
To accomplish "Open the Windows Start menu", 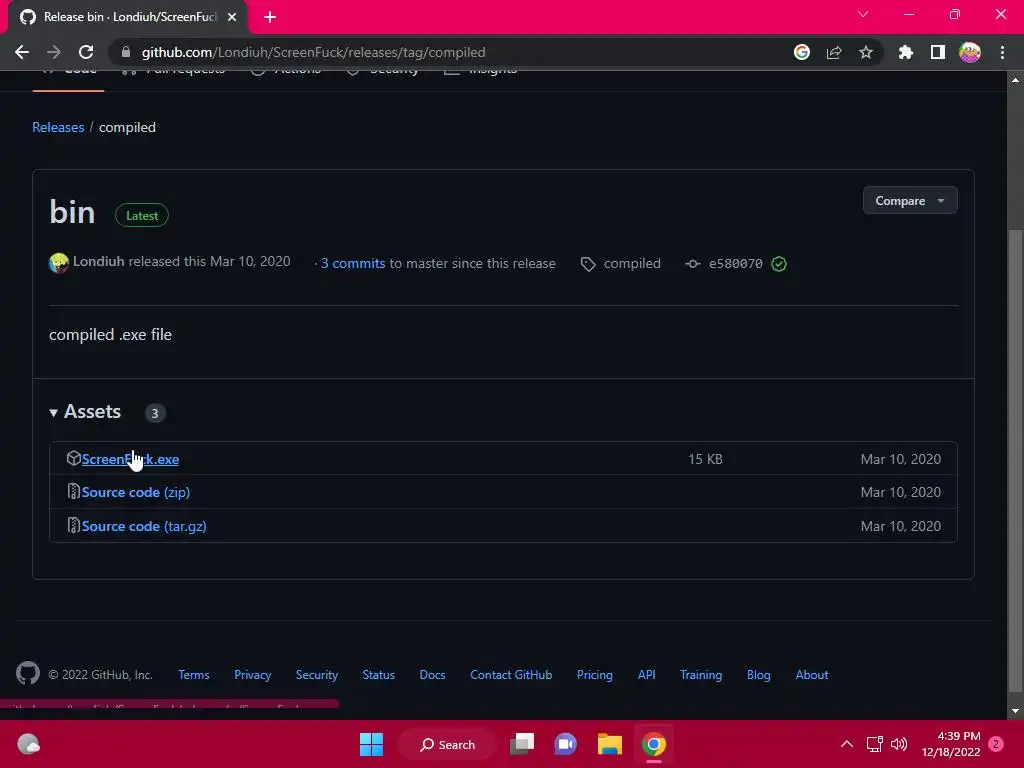I will [372, 744].
